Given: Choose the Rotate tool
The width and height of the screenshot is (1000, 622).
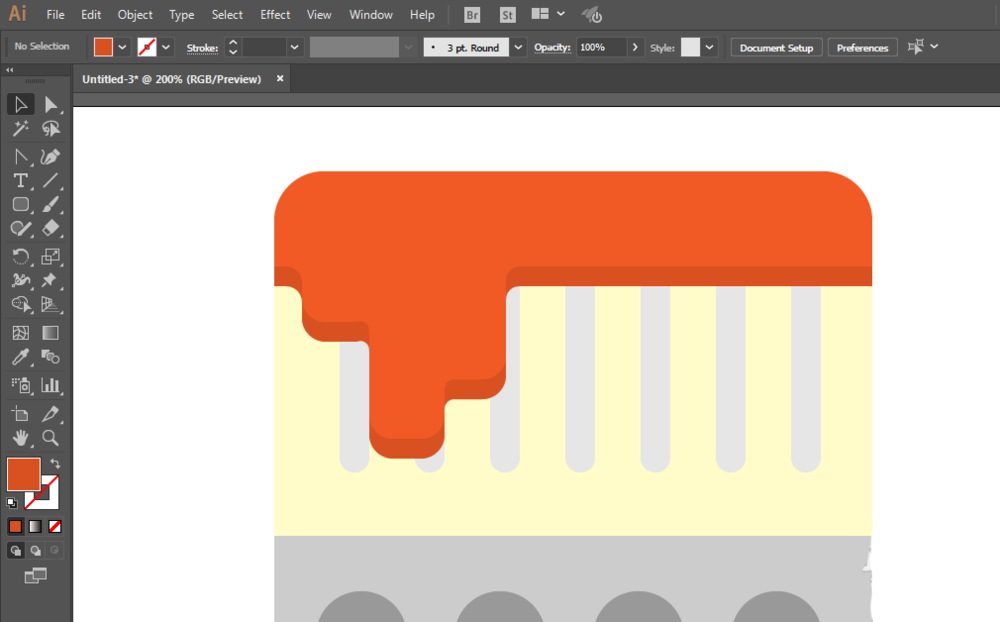Looking at the screenshot, I should tap(20, 256).
